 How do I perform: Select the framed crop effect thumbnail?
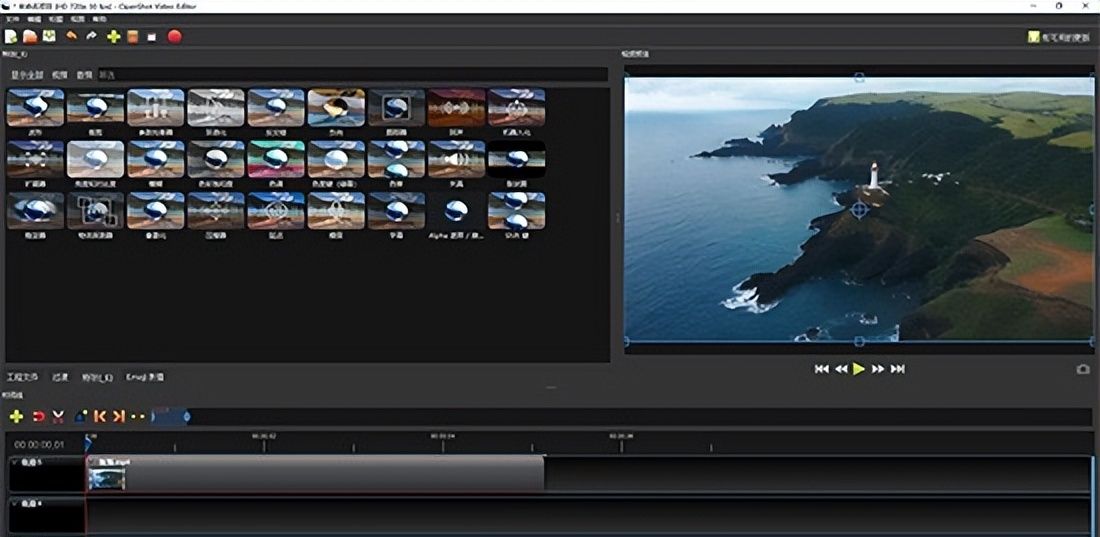pos(396,107)
